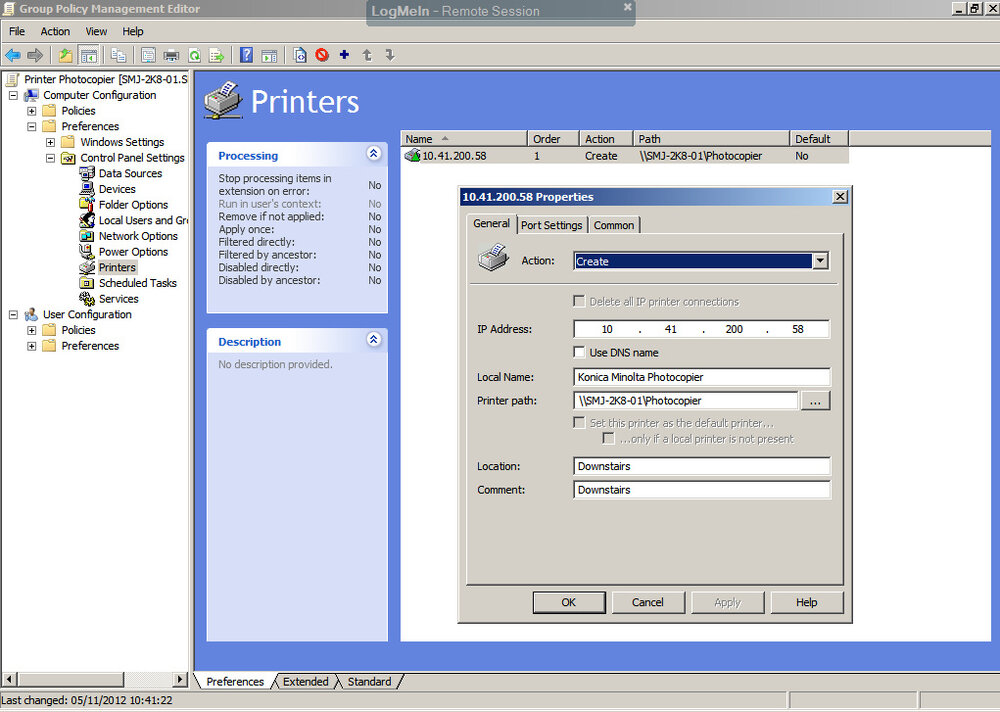Check Delete all IP printer connections
This screenshot has width=1000, height=712.
tap(577, 301)
